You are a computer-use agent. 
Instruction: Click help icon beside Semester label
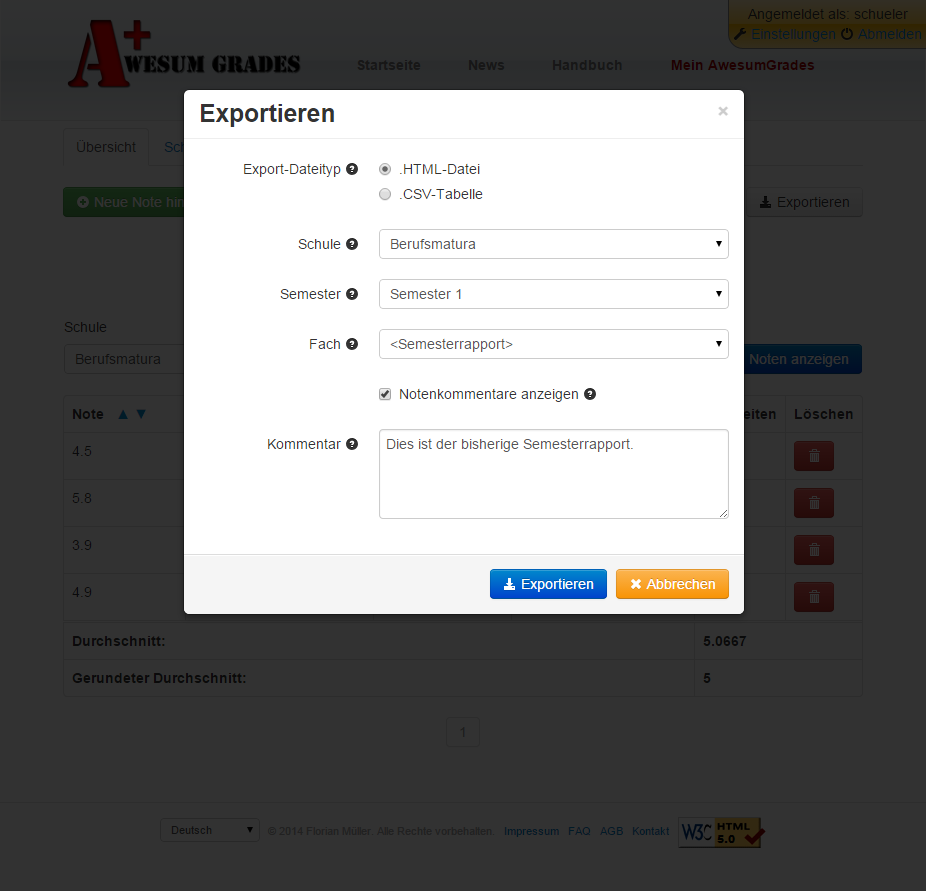pyautogui.click(x=352, y=294)
